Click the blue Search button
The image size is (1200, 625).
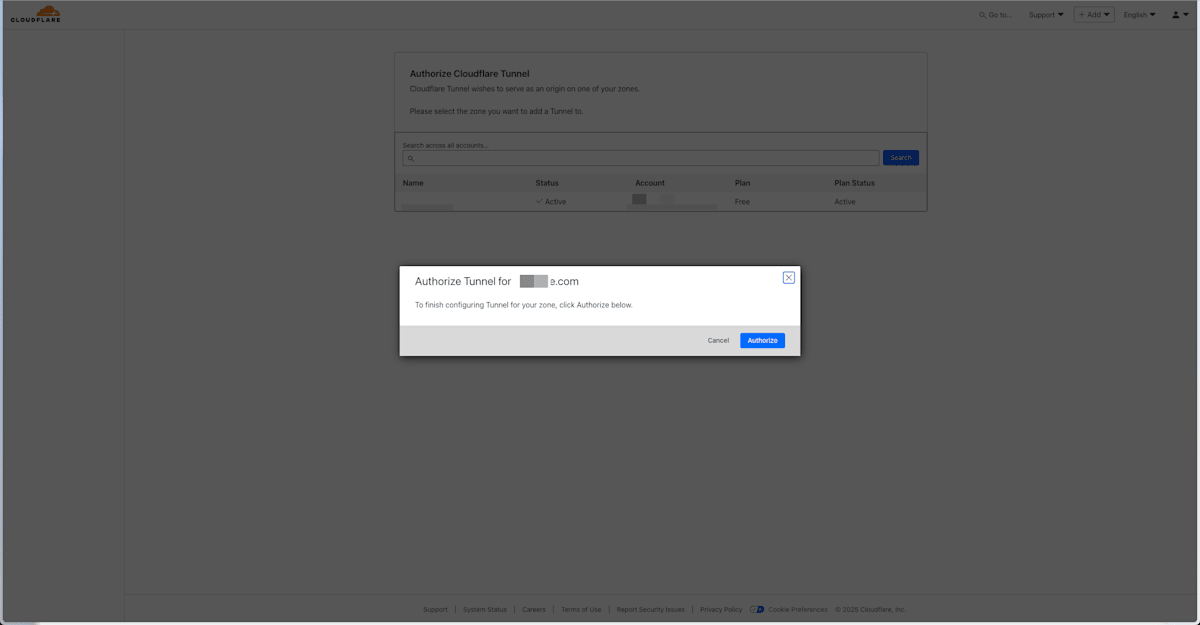(900, 158)
